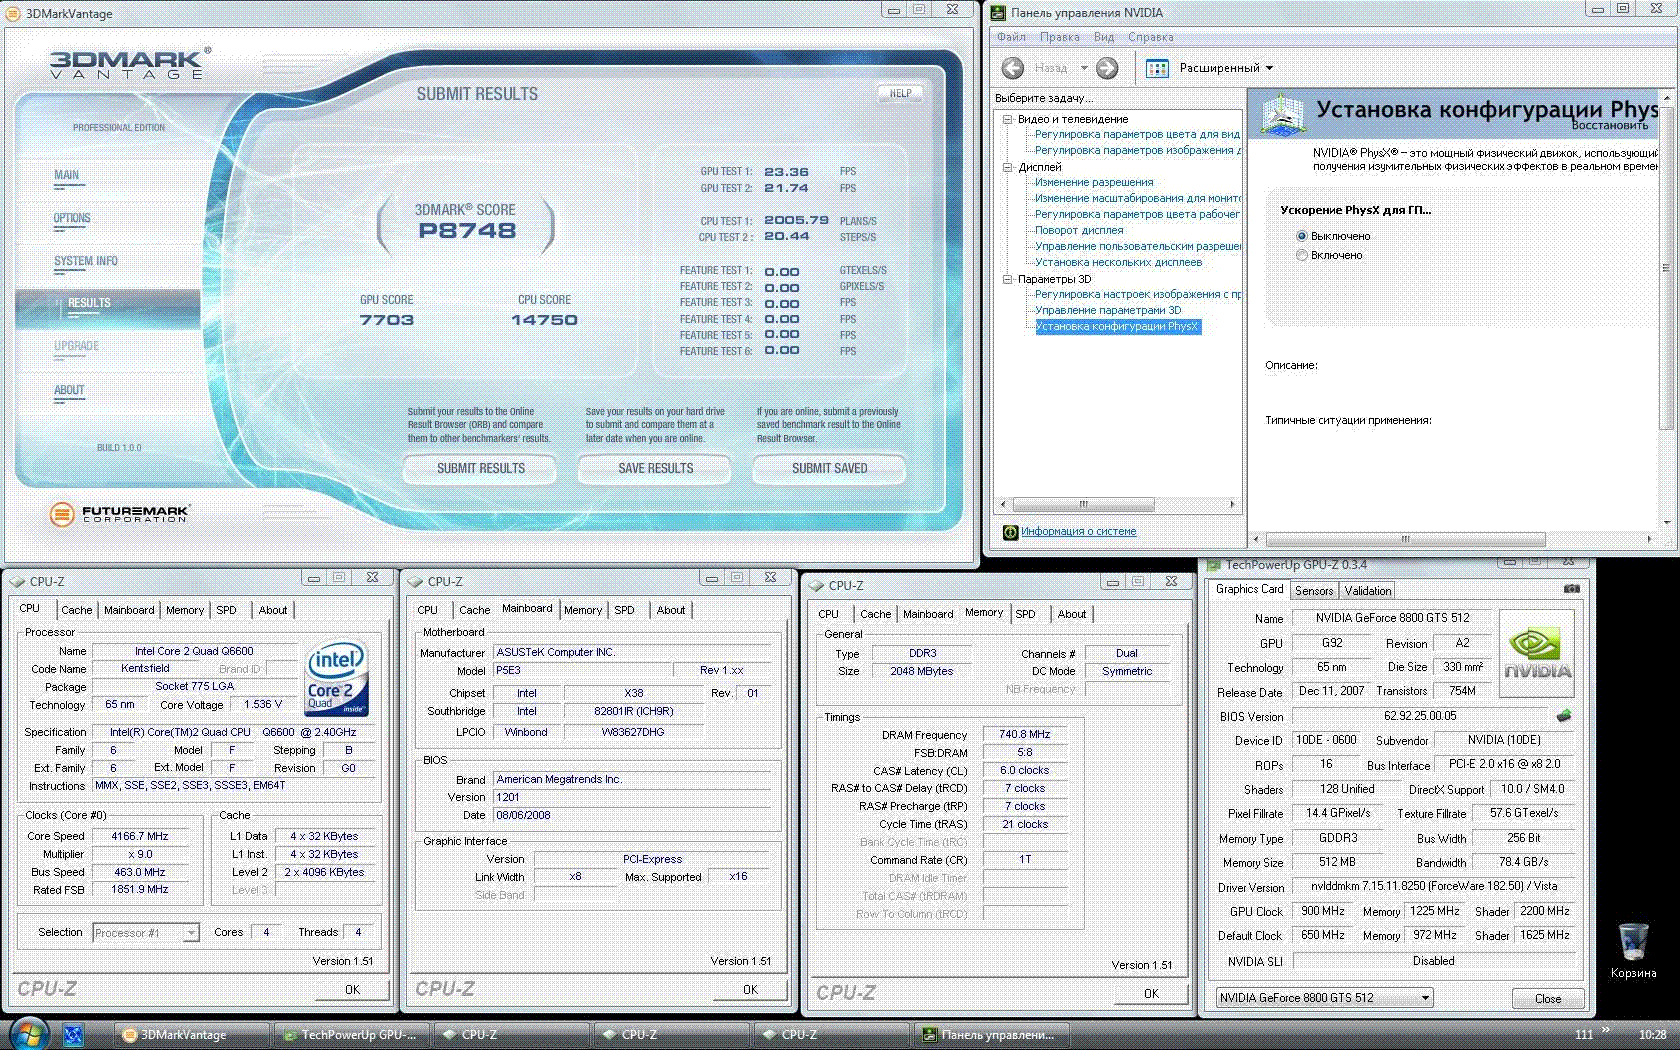Viewport: 1680px width, 1050px height.
Task: Select Установка нескольких дисплеев tree item
Action: pyautogui.click(x=1118, y=262)
